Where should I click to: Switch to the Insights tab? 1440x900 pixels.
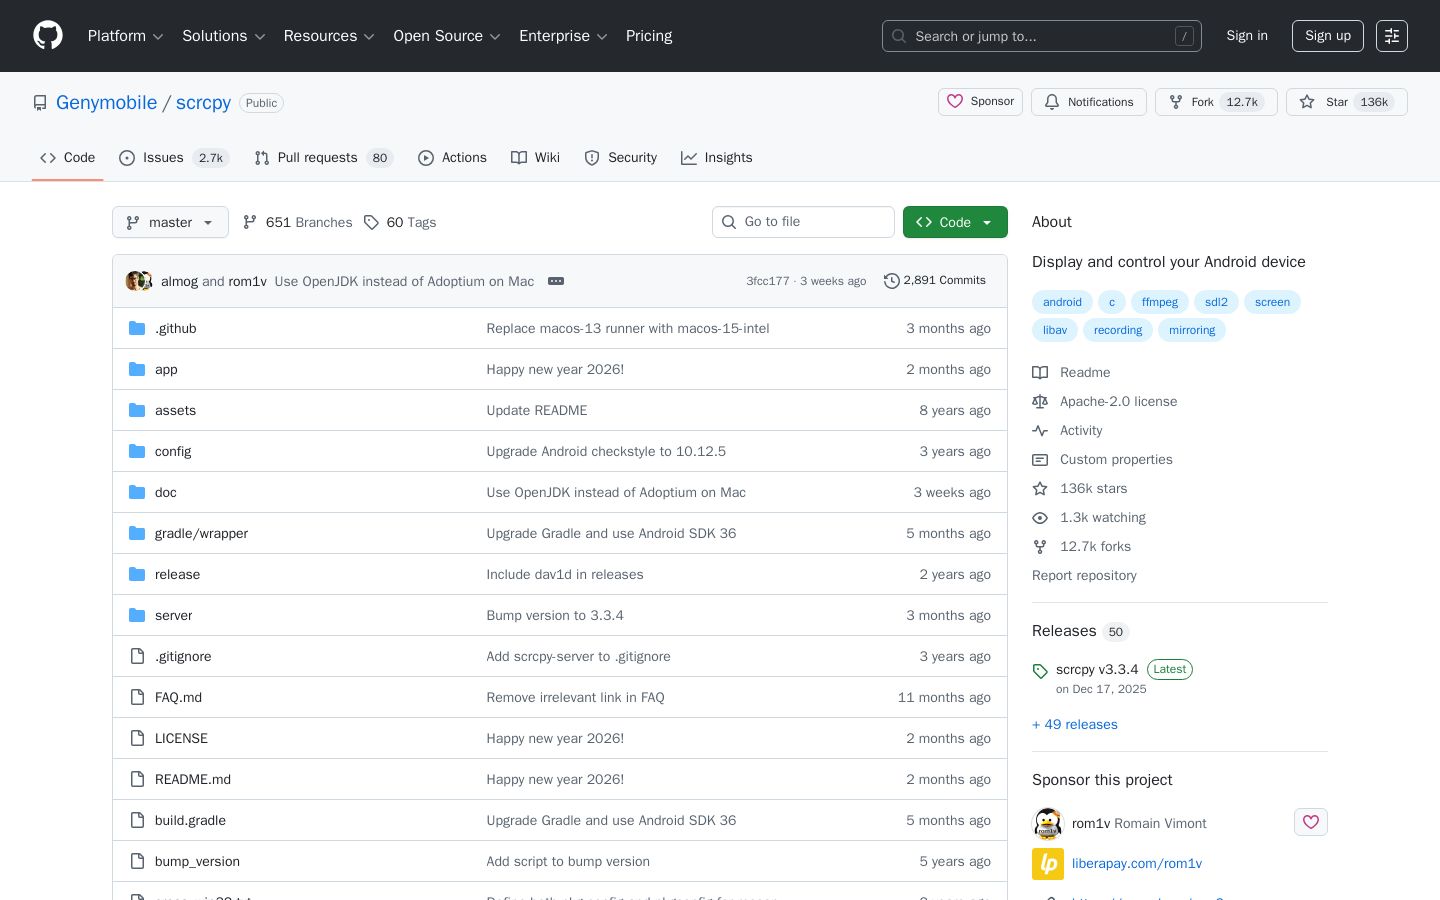point(716,158)
